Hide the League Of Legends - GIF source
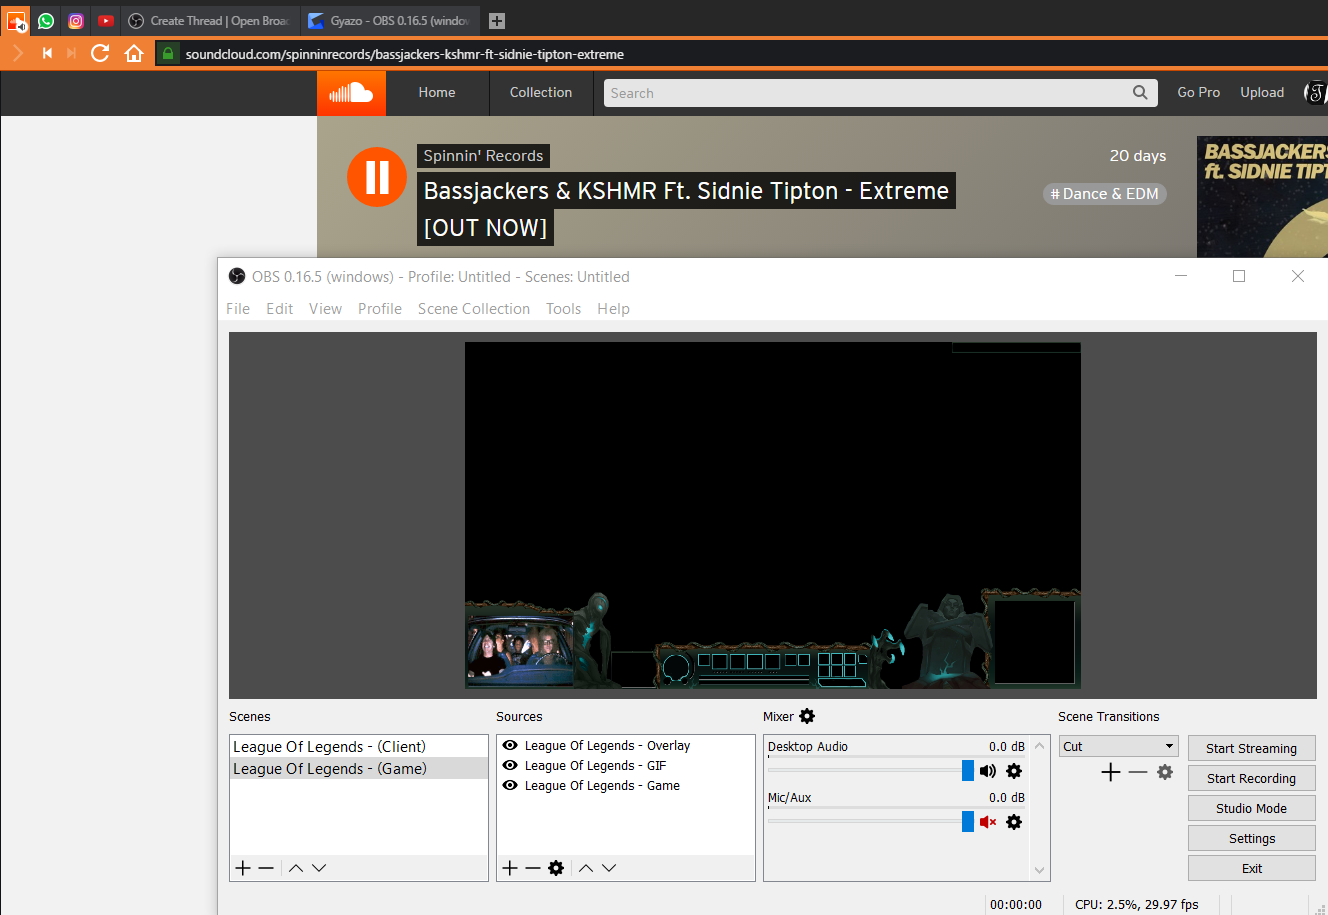This screenshot has width=1328, height=915. [x=510, y=766]
